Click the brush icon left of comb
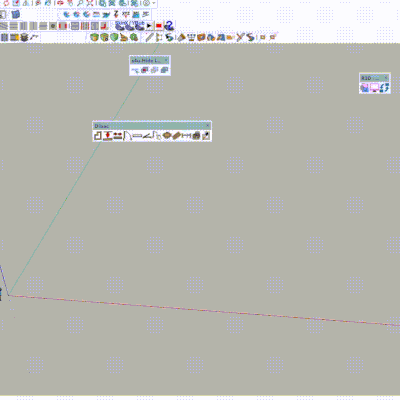 pos(181,37)
